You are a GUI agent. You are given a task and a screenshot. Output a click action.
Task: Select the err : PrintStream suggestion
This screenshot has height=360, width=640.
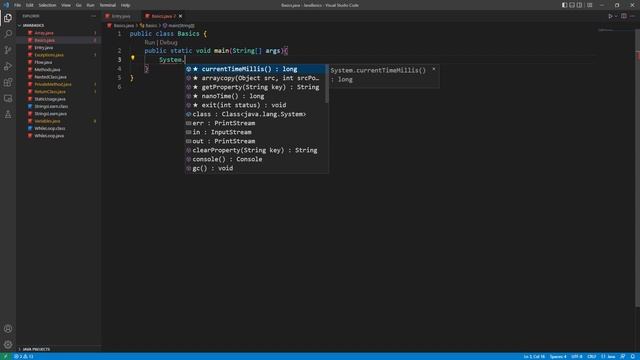coord(257,123)
